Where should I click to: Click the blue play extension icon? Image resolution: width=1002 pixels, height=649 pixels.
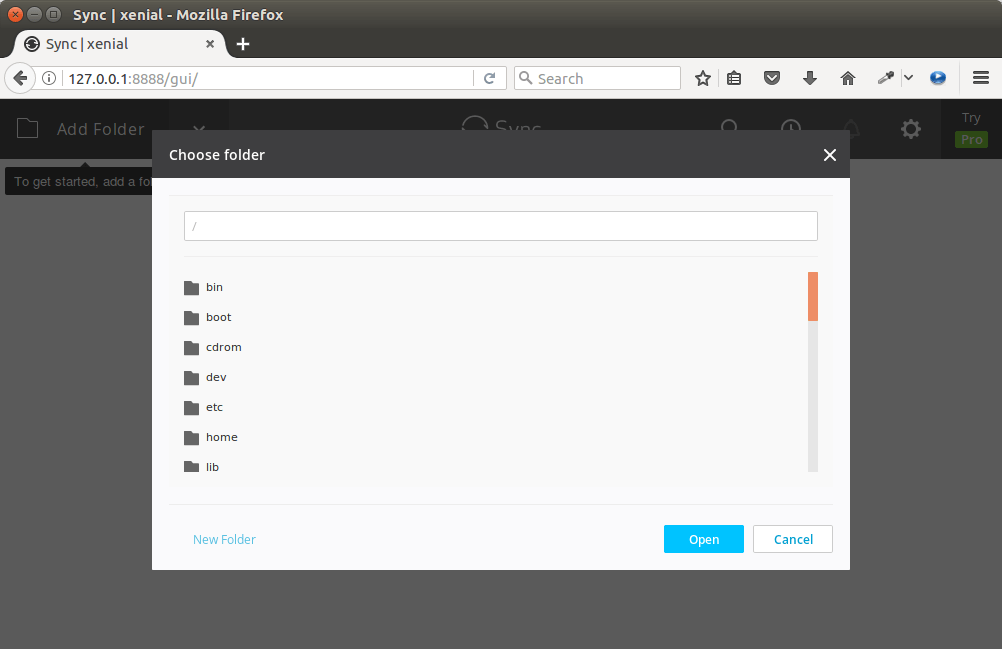pyautogui.click(x=938, y=78)
